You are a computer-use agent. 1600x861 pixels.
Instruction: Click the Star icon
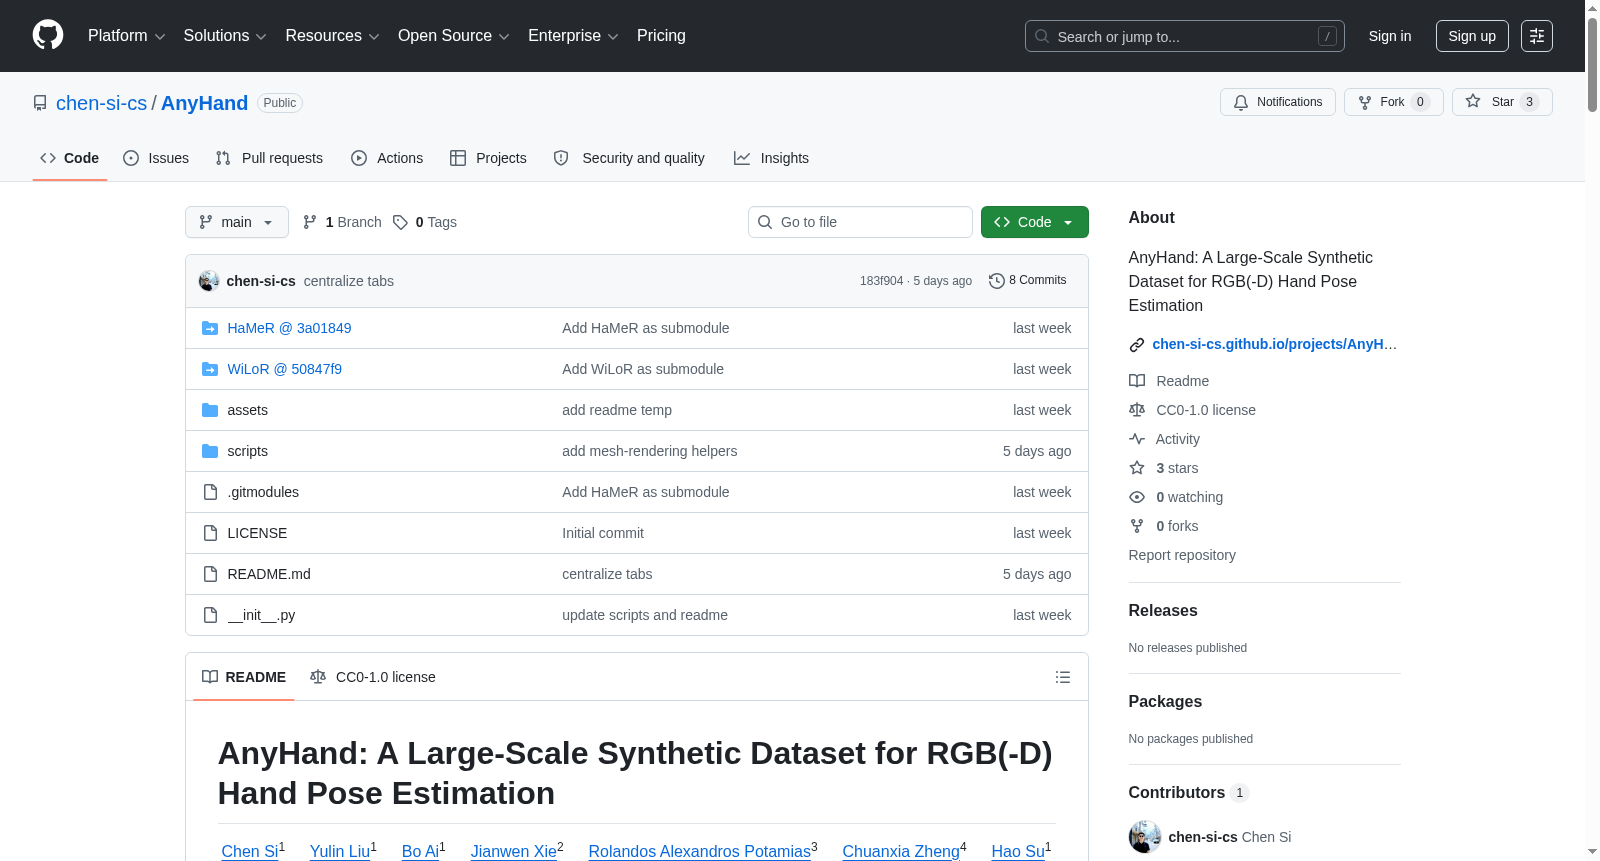[1473, 102]
